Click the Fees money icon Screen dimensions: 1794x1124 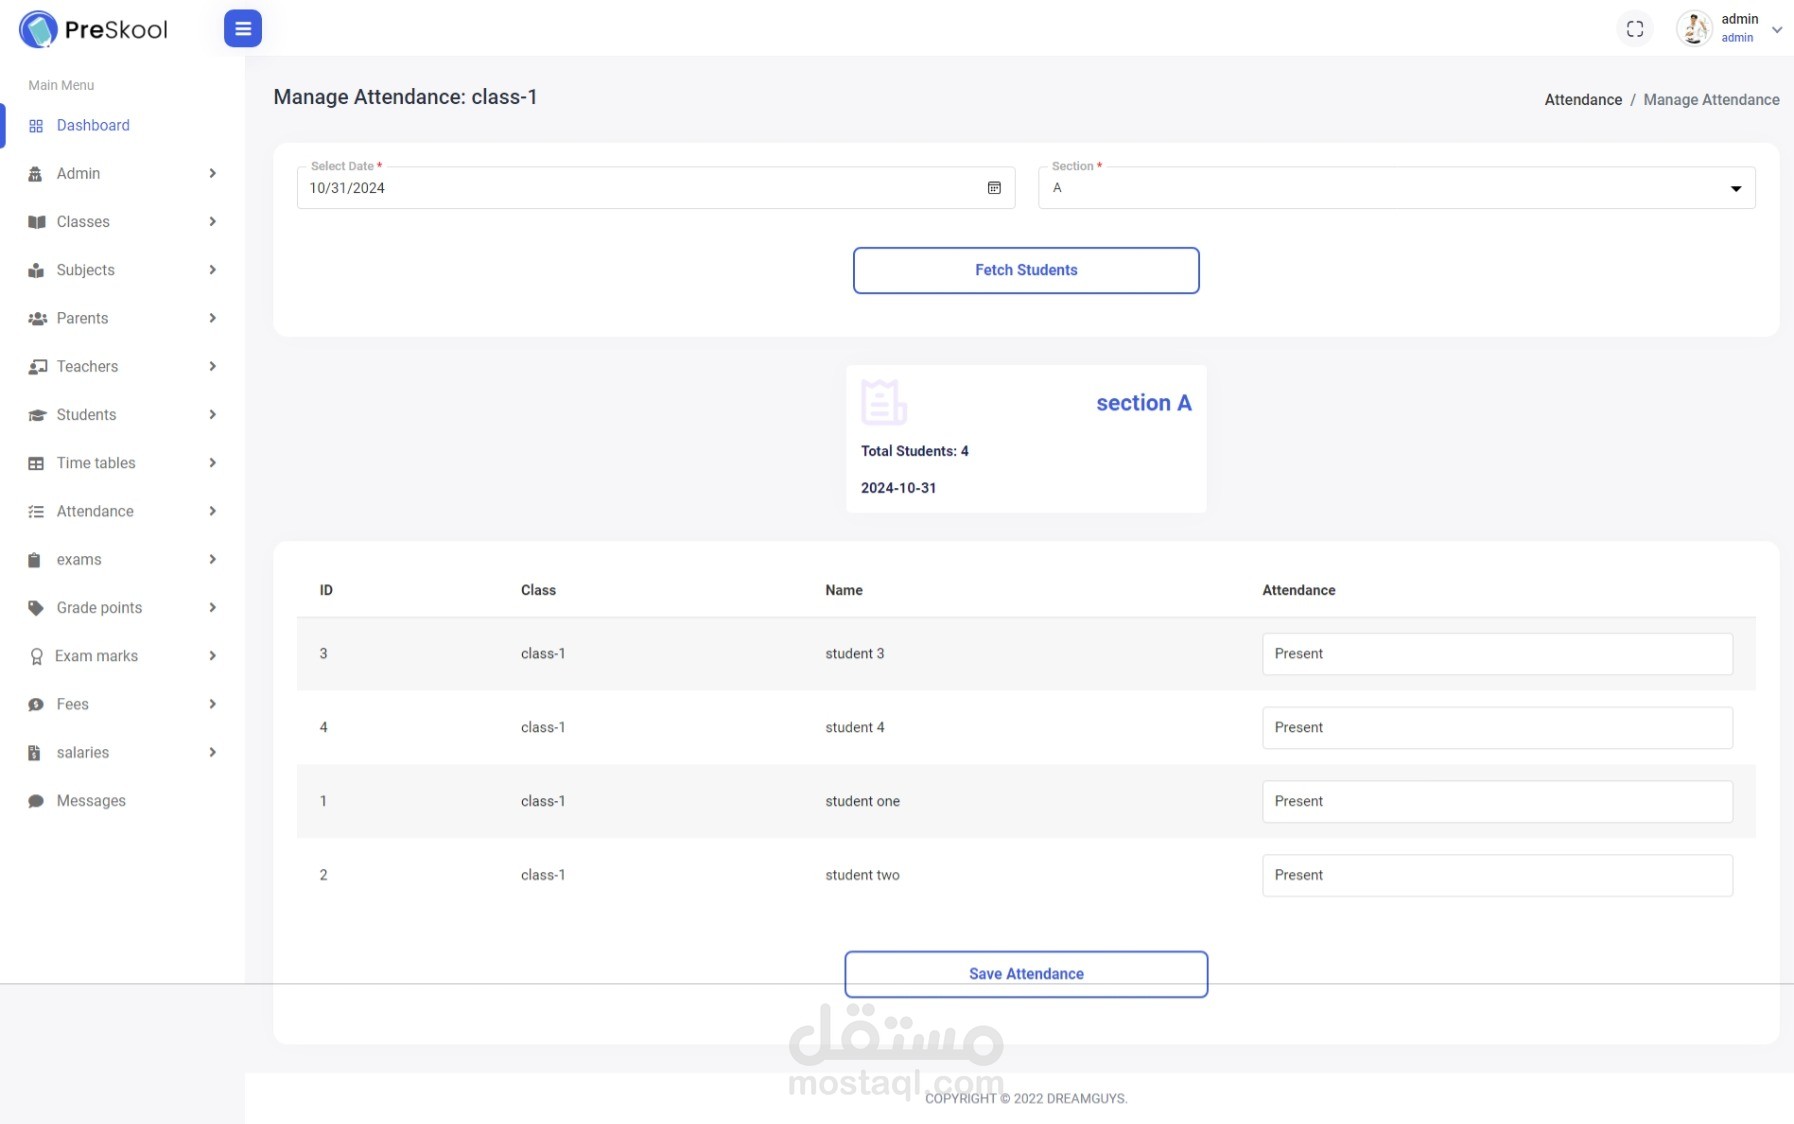pyautogui.click(x=36, y=705)
